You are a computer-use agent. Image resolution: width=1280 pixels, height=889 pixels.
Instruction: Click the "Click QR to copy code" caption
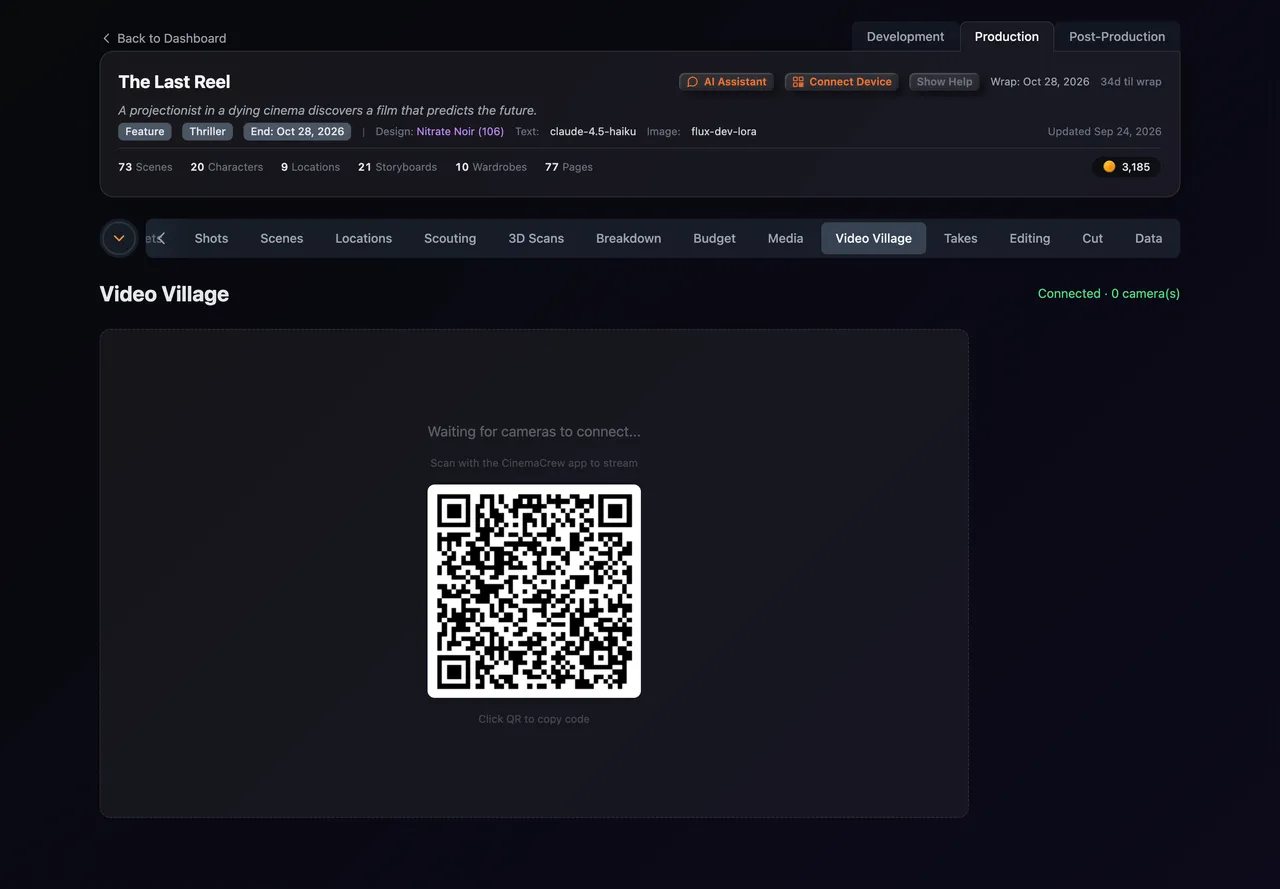tap(534, 719)
